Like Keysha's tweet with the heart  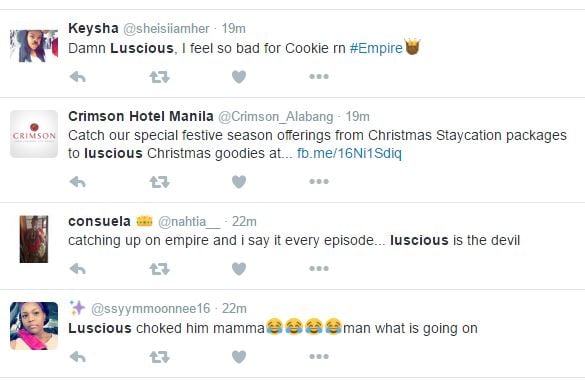[x=239, y=77]
